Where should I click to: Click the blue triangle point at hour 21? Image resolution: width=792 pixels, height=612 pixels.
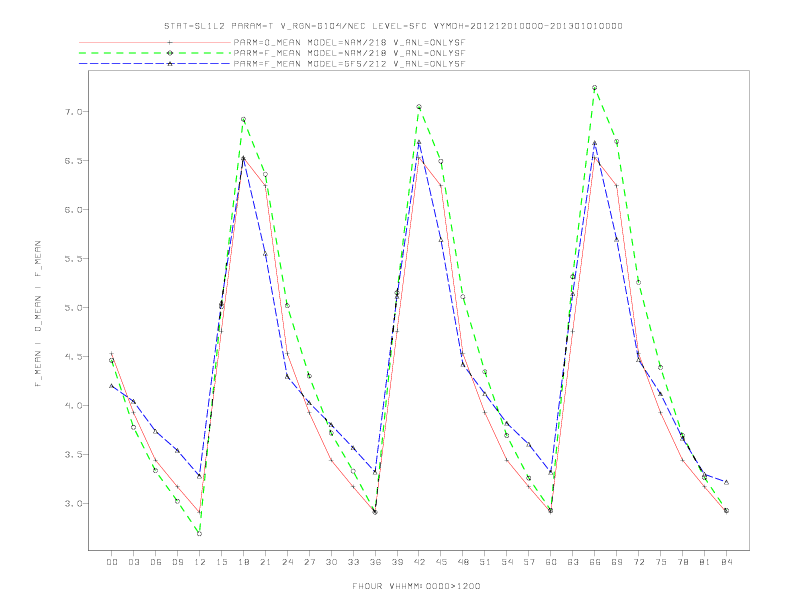click(x=265, y=254)
